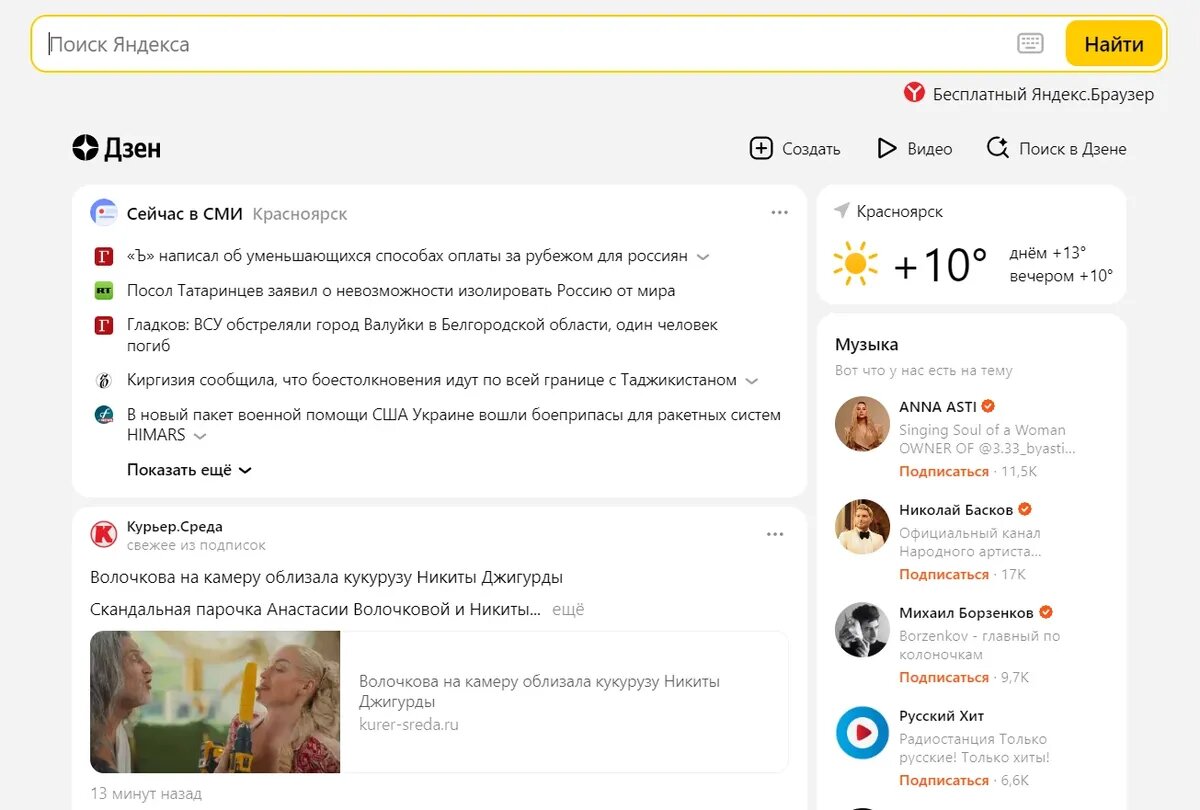Open the on-screen keyboard icon
1200x810 pixels.
[x=1030, y=43]
